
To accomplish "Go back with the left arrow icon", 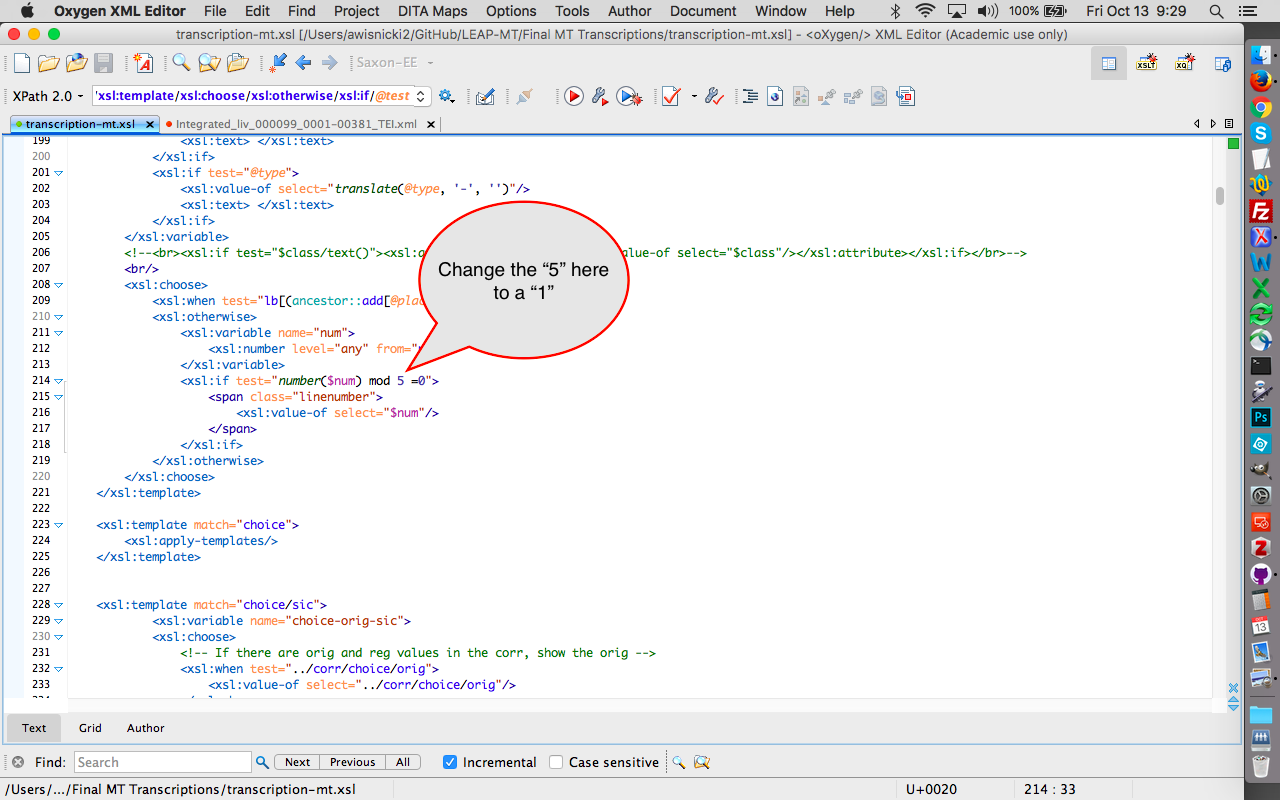I will click(x=303, y=63).
